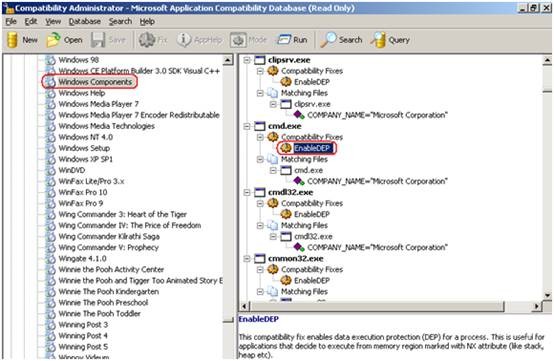554x361 pixels.
Task: Click the right pane scroll down arrow
Action: coord(547,295)
